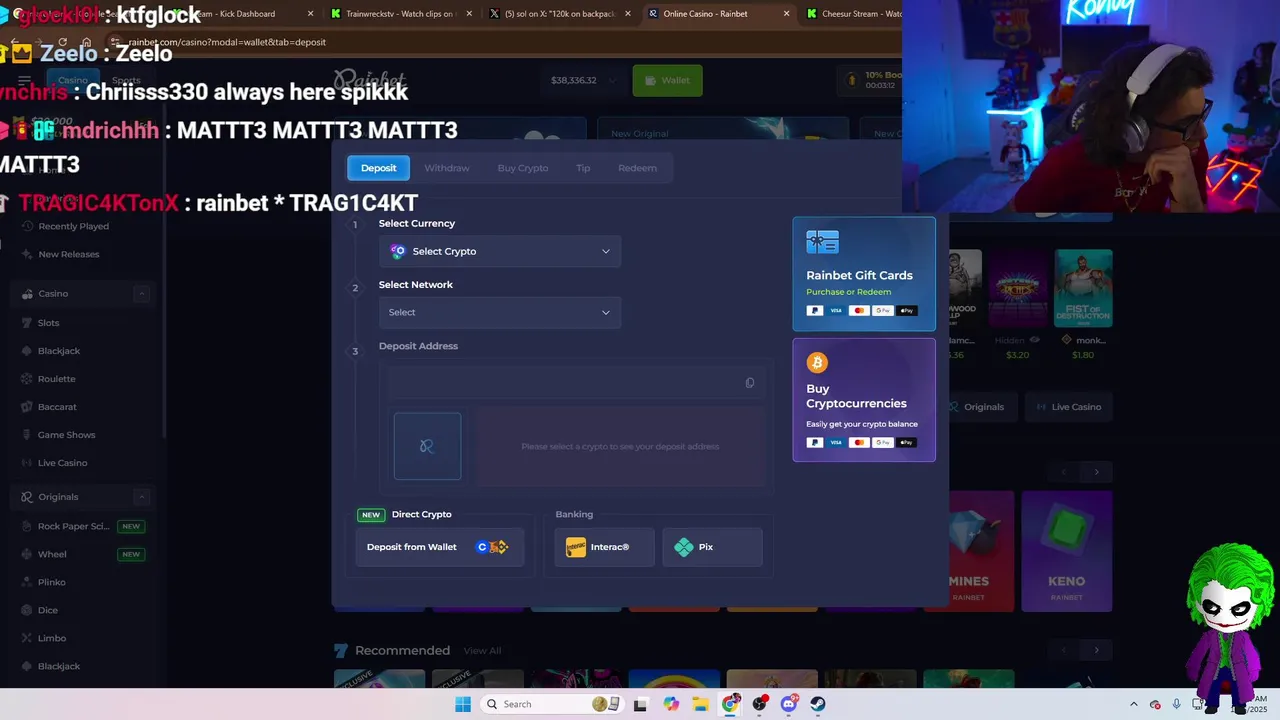Switch to the Withdraw tab

(x=447, y=168)
